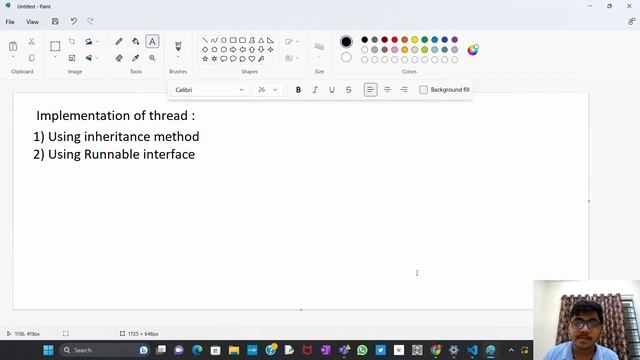Click the Cut scissors icon
The image size is (640, 360).
click(x=31, y=42)
